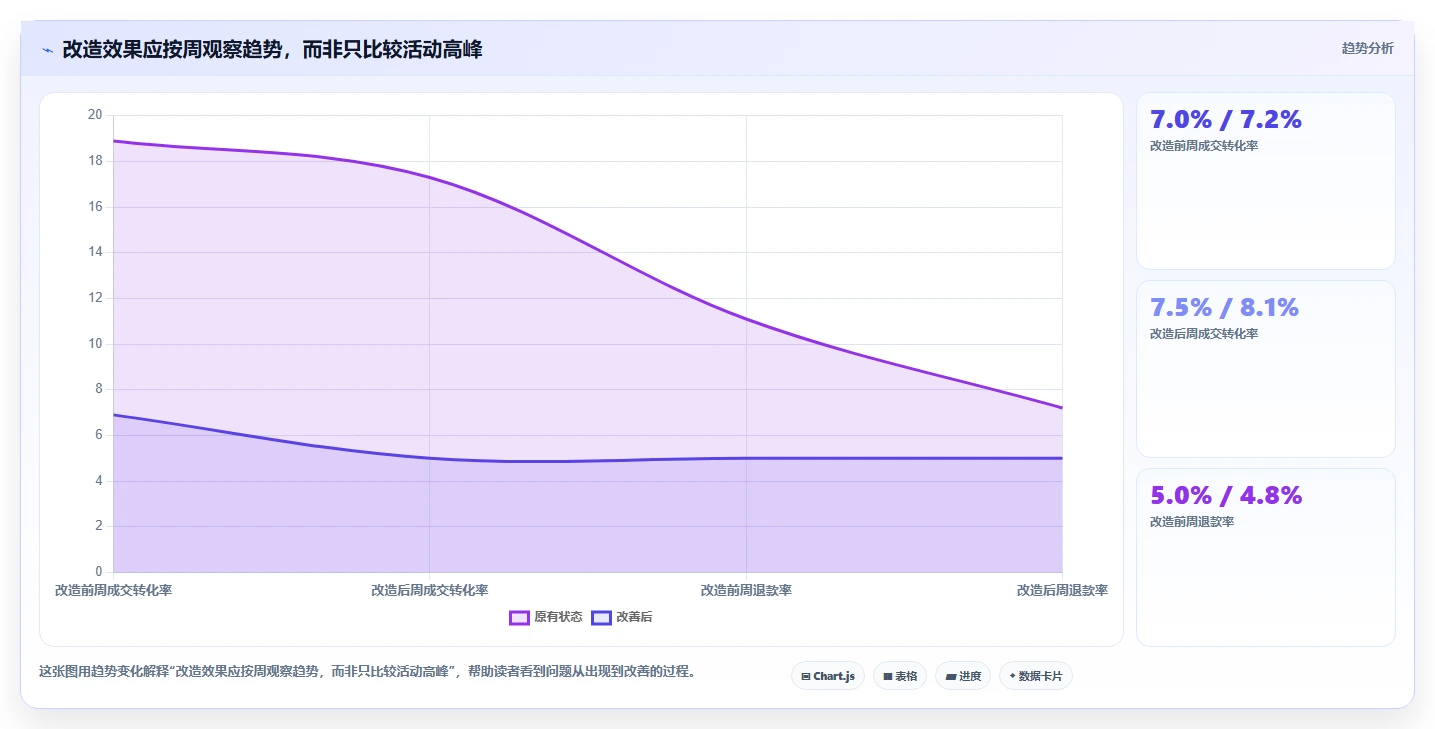Click the y-axis value 10
The width and height of the screenshot is (1435, 729).
point(95,344)
